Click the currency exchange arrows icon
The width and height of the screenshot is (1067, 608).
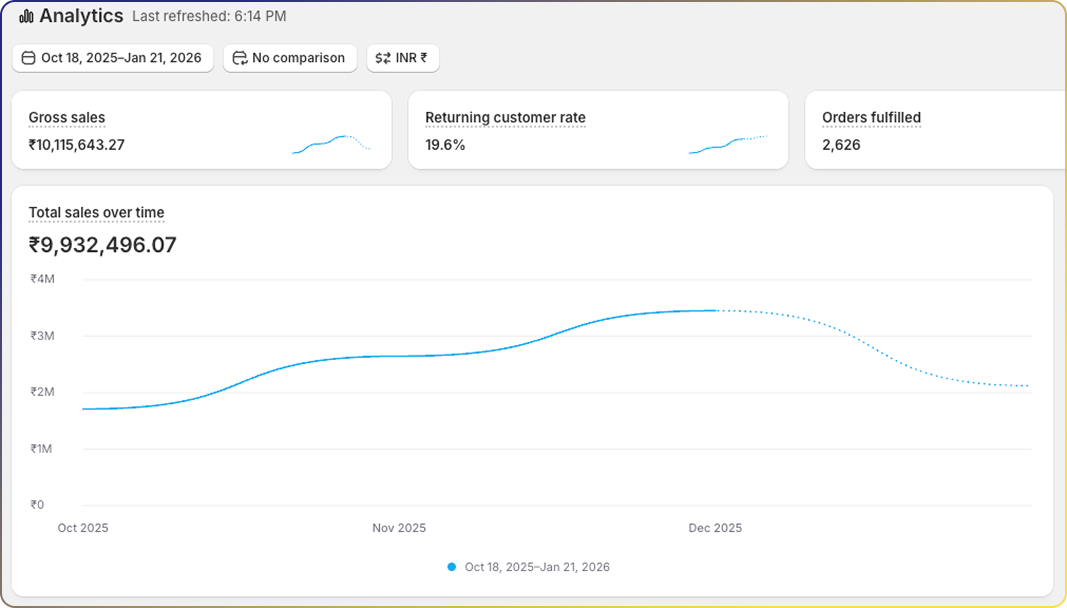click(383, 58)
